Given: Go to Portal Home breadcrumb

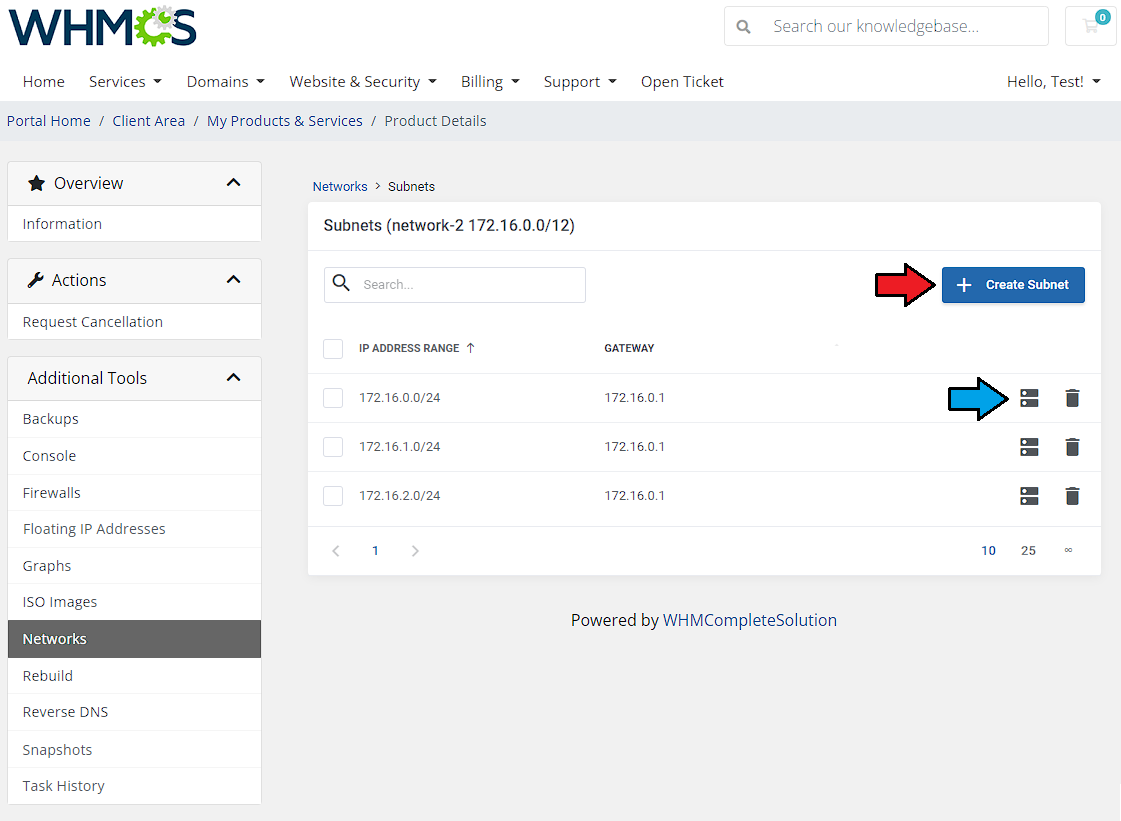Looking at the screenshot, I should coord(49,121).
